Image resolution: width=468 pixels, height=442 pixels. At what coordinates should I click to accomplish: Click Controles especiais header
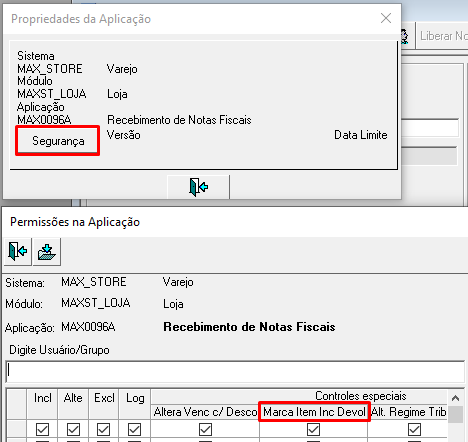click(x=361, y=396)
